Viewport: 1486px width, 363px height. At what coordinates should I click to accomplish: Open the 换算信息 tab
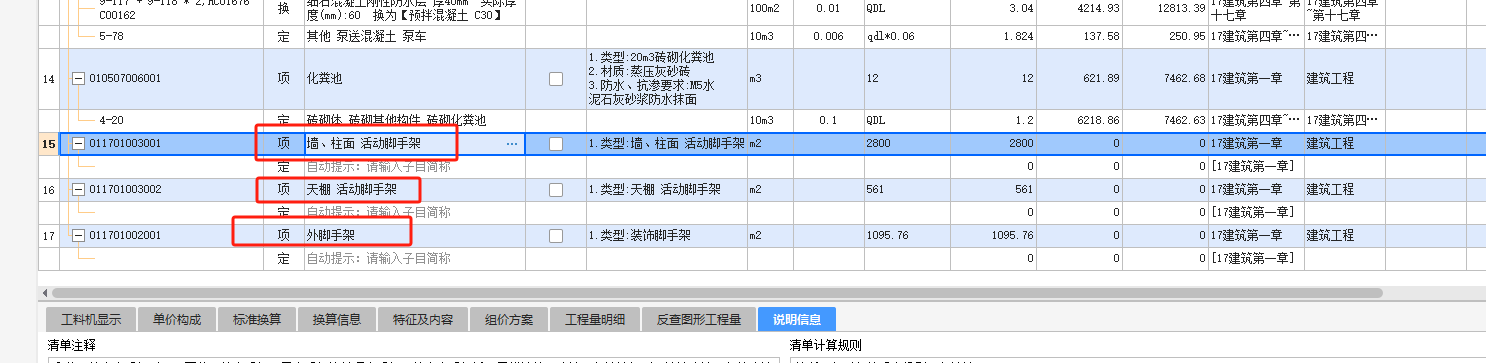click(x=337, y=320)
